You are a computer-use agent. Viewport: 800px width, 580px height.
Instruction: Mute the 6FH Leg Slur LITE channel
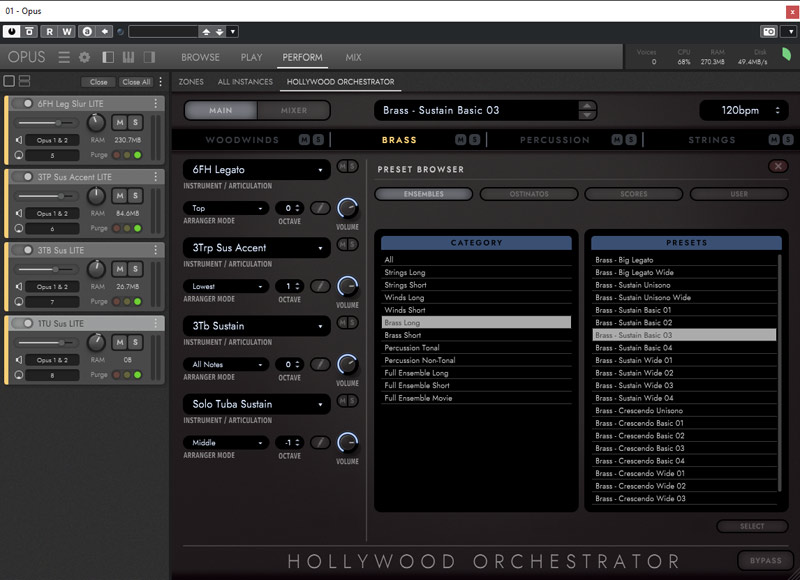point(120,124)
